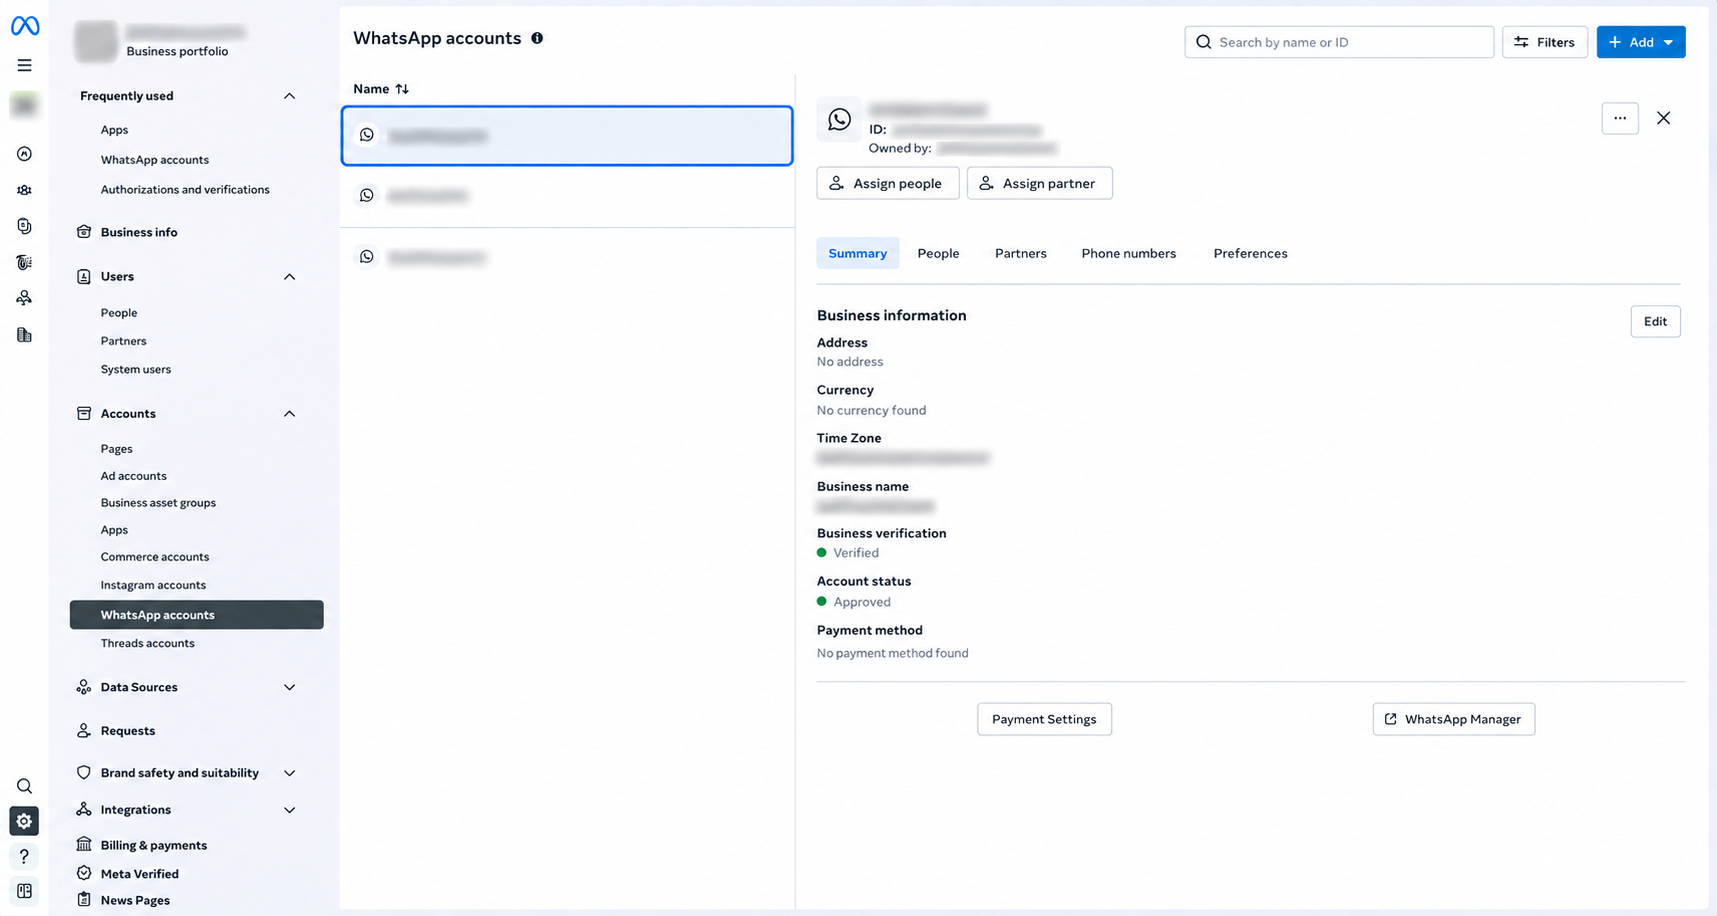Go to Commerce accounts
The height and width of the screenshot is (916, 1717).
click(x=155, y=557)
